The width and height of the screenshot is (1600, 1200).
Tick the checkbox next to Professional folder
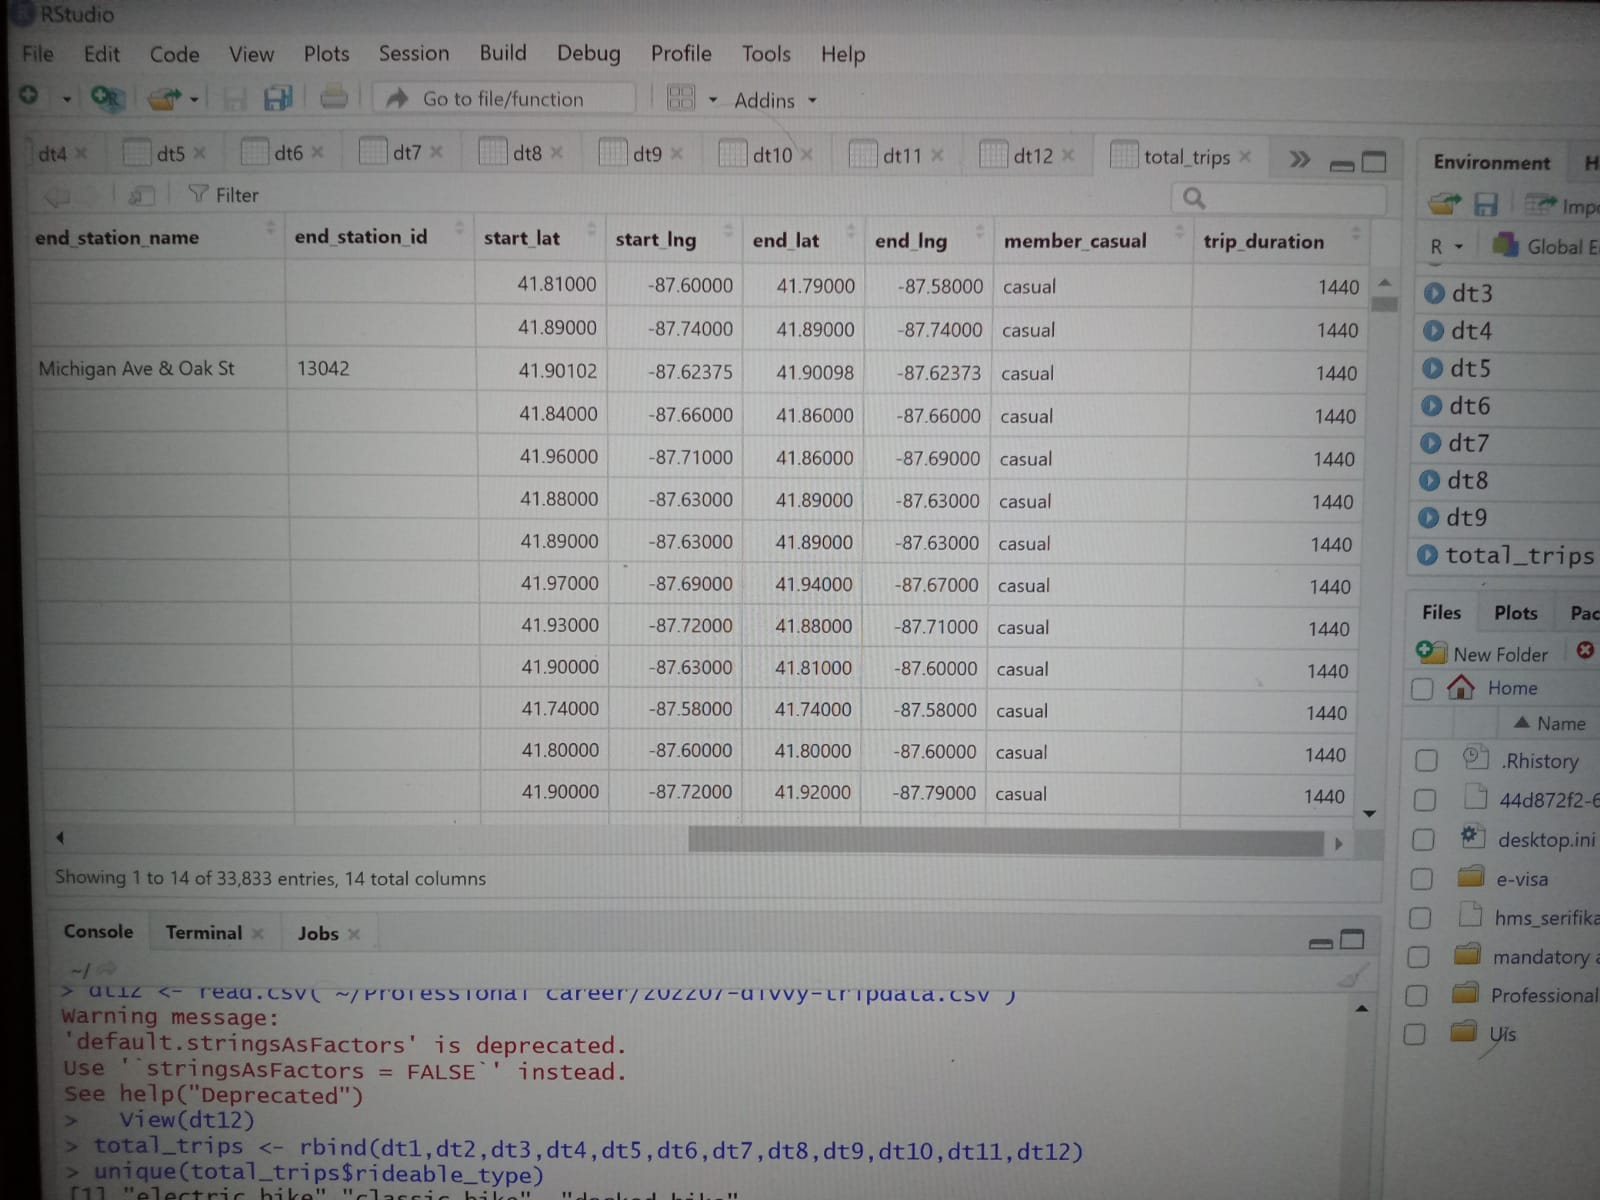[x=1416, y=995]
